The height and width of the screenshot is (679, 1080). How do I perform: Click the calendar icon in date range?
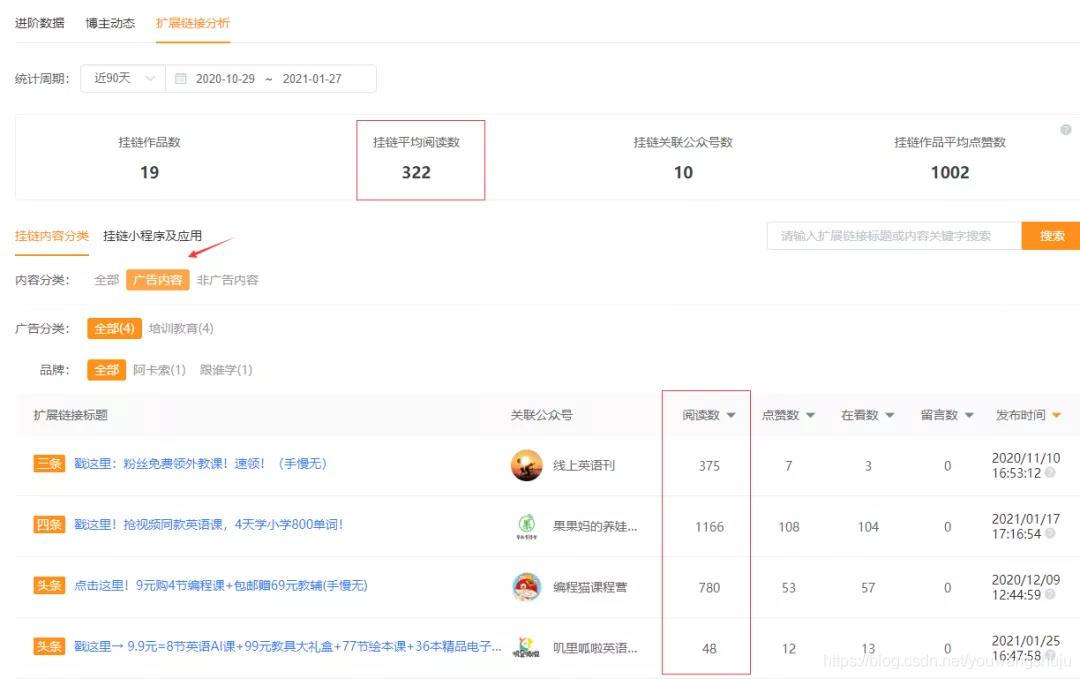[x=181, y=79]
